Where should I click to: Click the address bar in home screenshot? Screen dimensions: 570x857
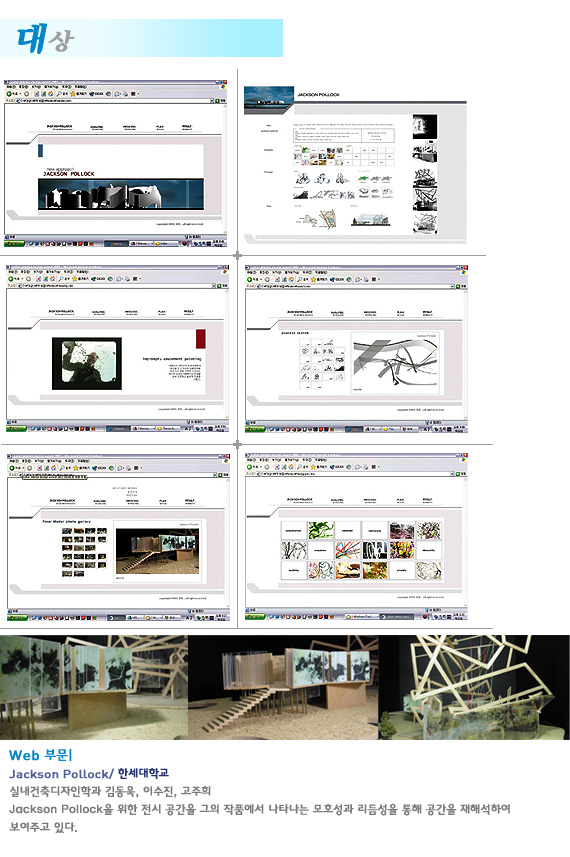(x=115, y=101)
